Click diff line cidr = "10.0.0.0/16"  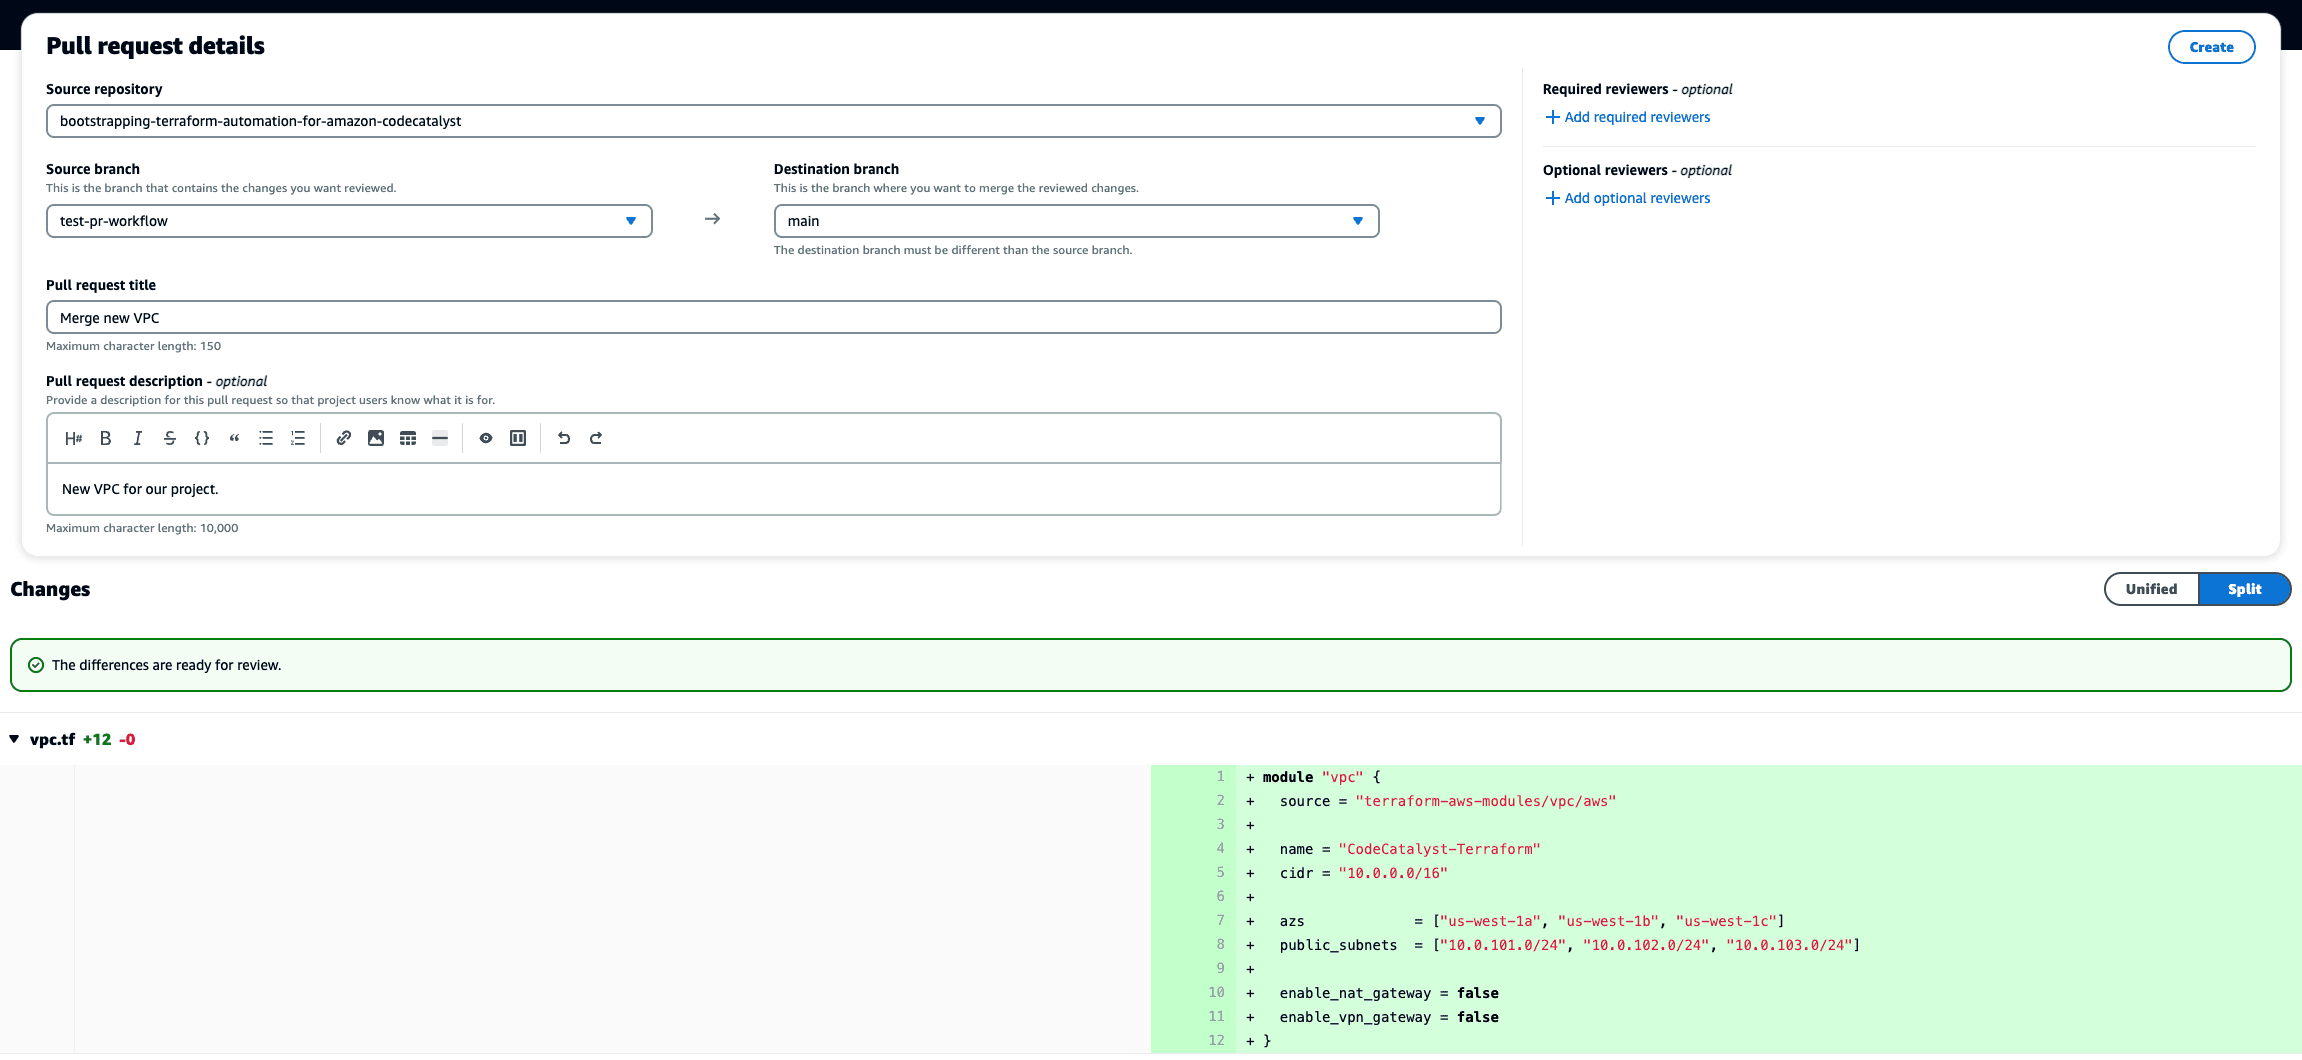(1363, 873)
